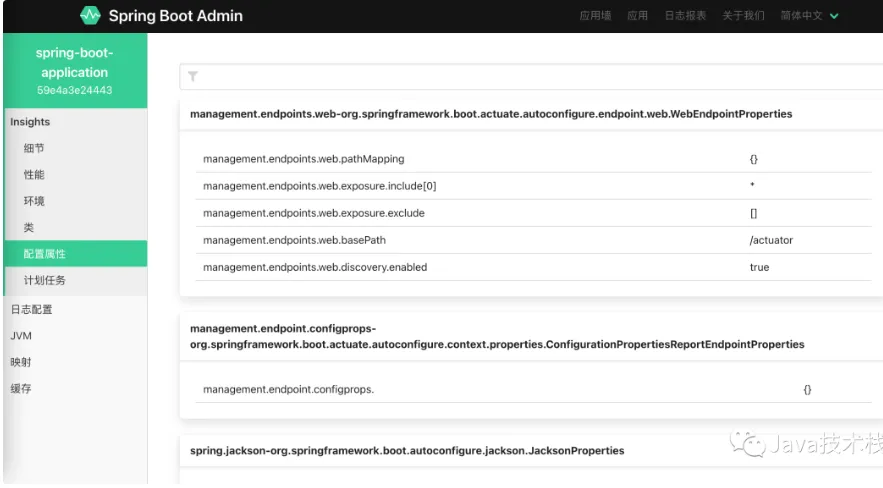Collapse the Insights sidebar section
The width and height of the screenshot is (883, 488).
point(30,122)
